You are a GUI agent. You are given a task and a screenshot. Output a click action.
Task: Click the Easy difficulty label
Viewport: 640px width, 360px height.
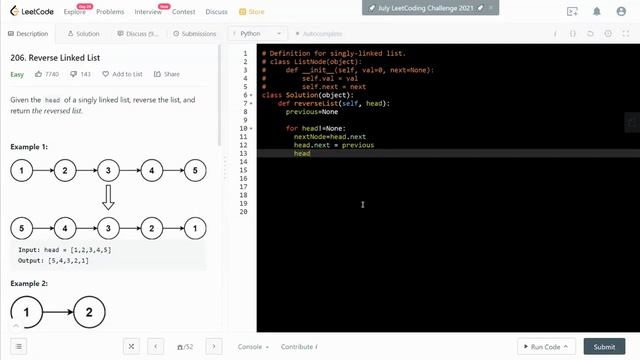click(17, 74)
